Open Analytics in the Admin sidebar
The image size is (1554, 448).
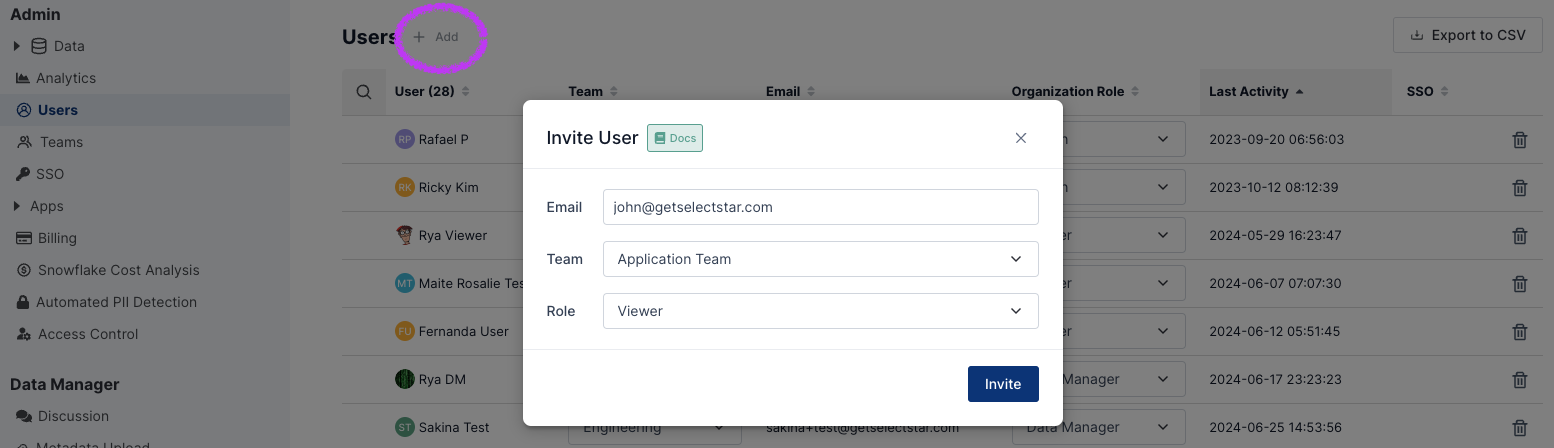click(65, 78)
